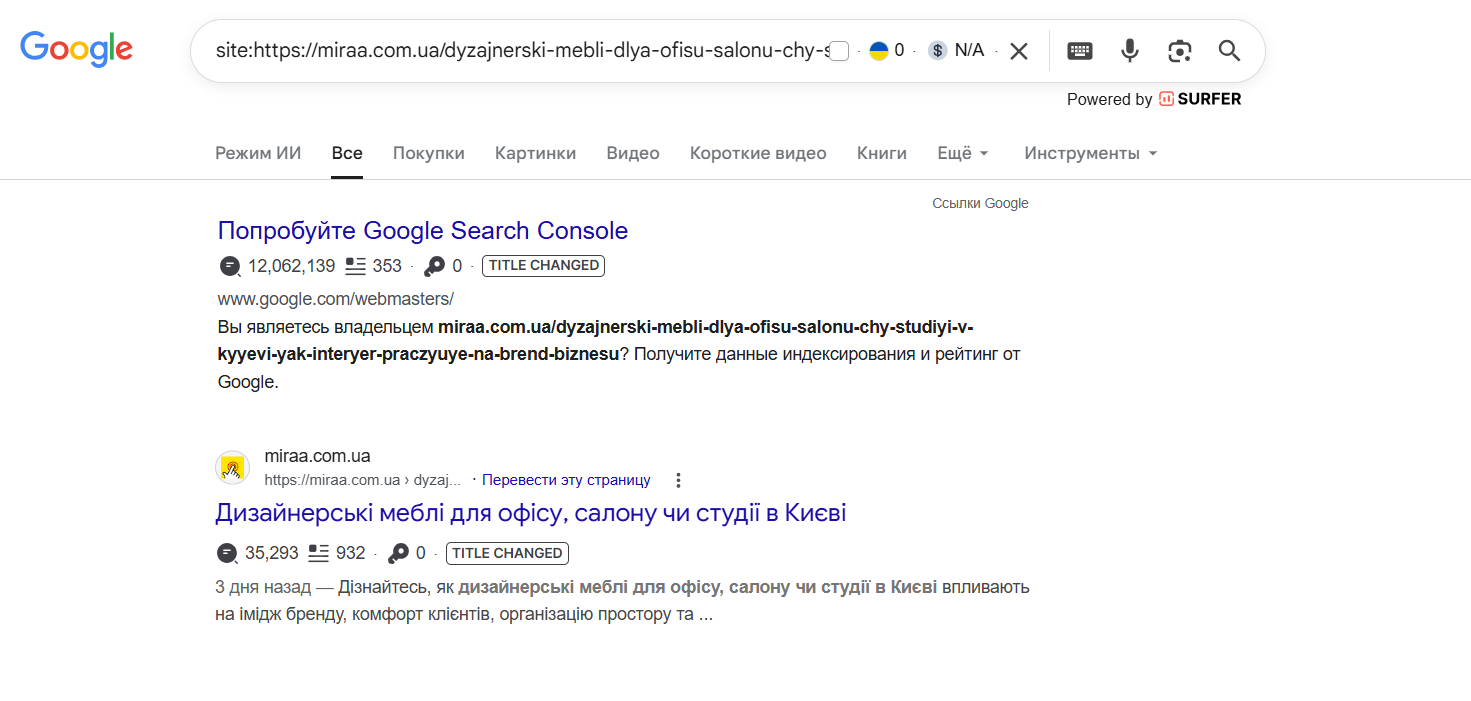
Task: Click the Google logo
Action: tap(76, 49)
